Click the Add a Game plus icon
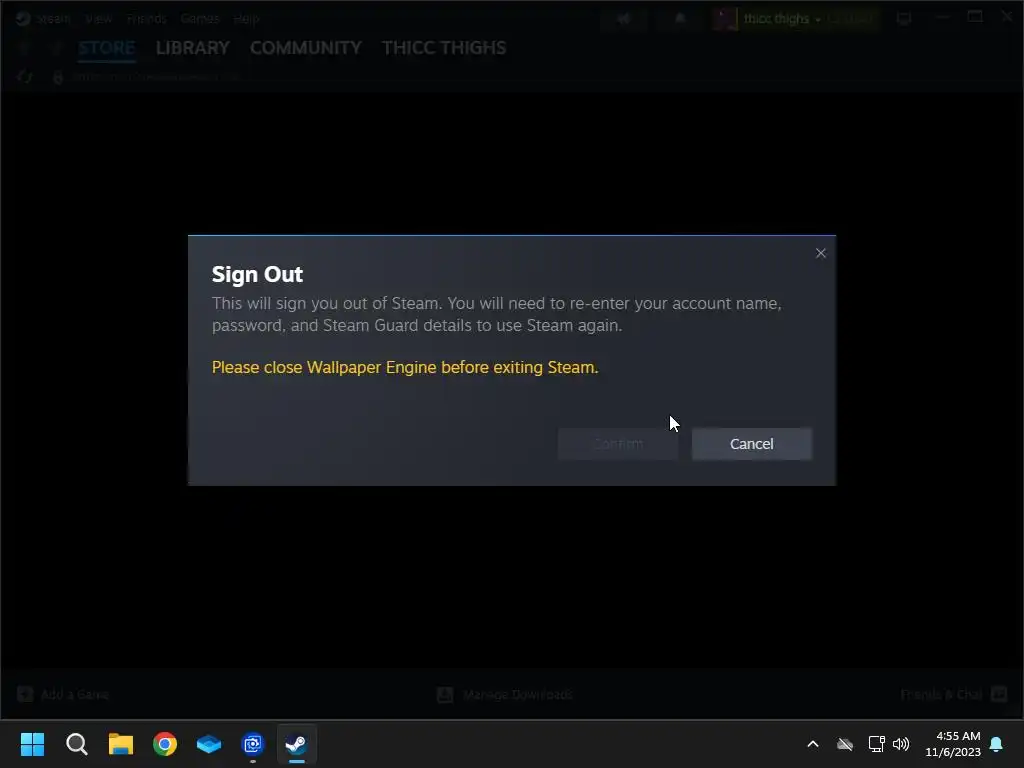The width and height of the screenshot is (1024, 768). (25, 694)
